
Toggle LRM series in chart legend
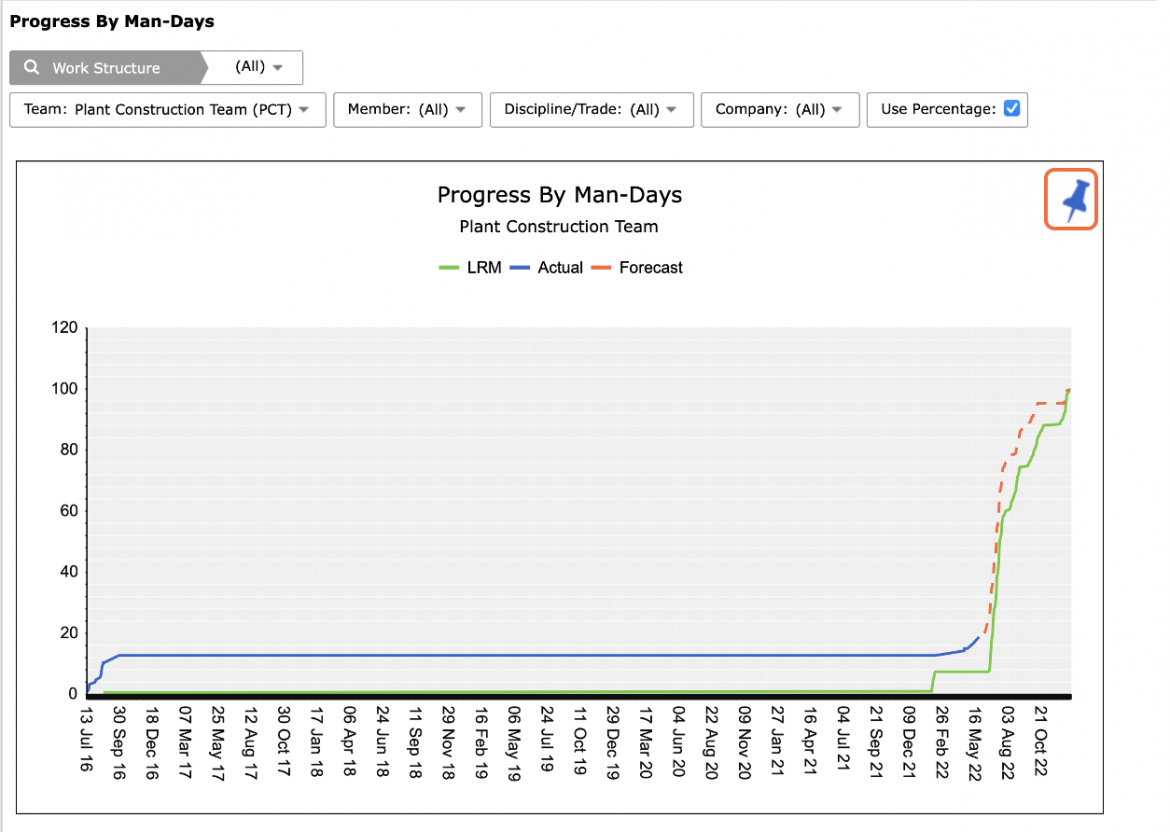coord(470,267)
